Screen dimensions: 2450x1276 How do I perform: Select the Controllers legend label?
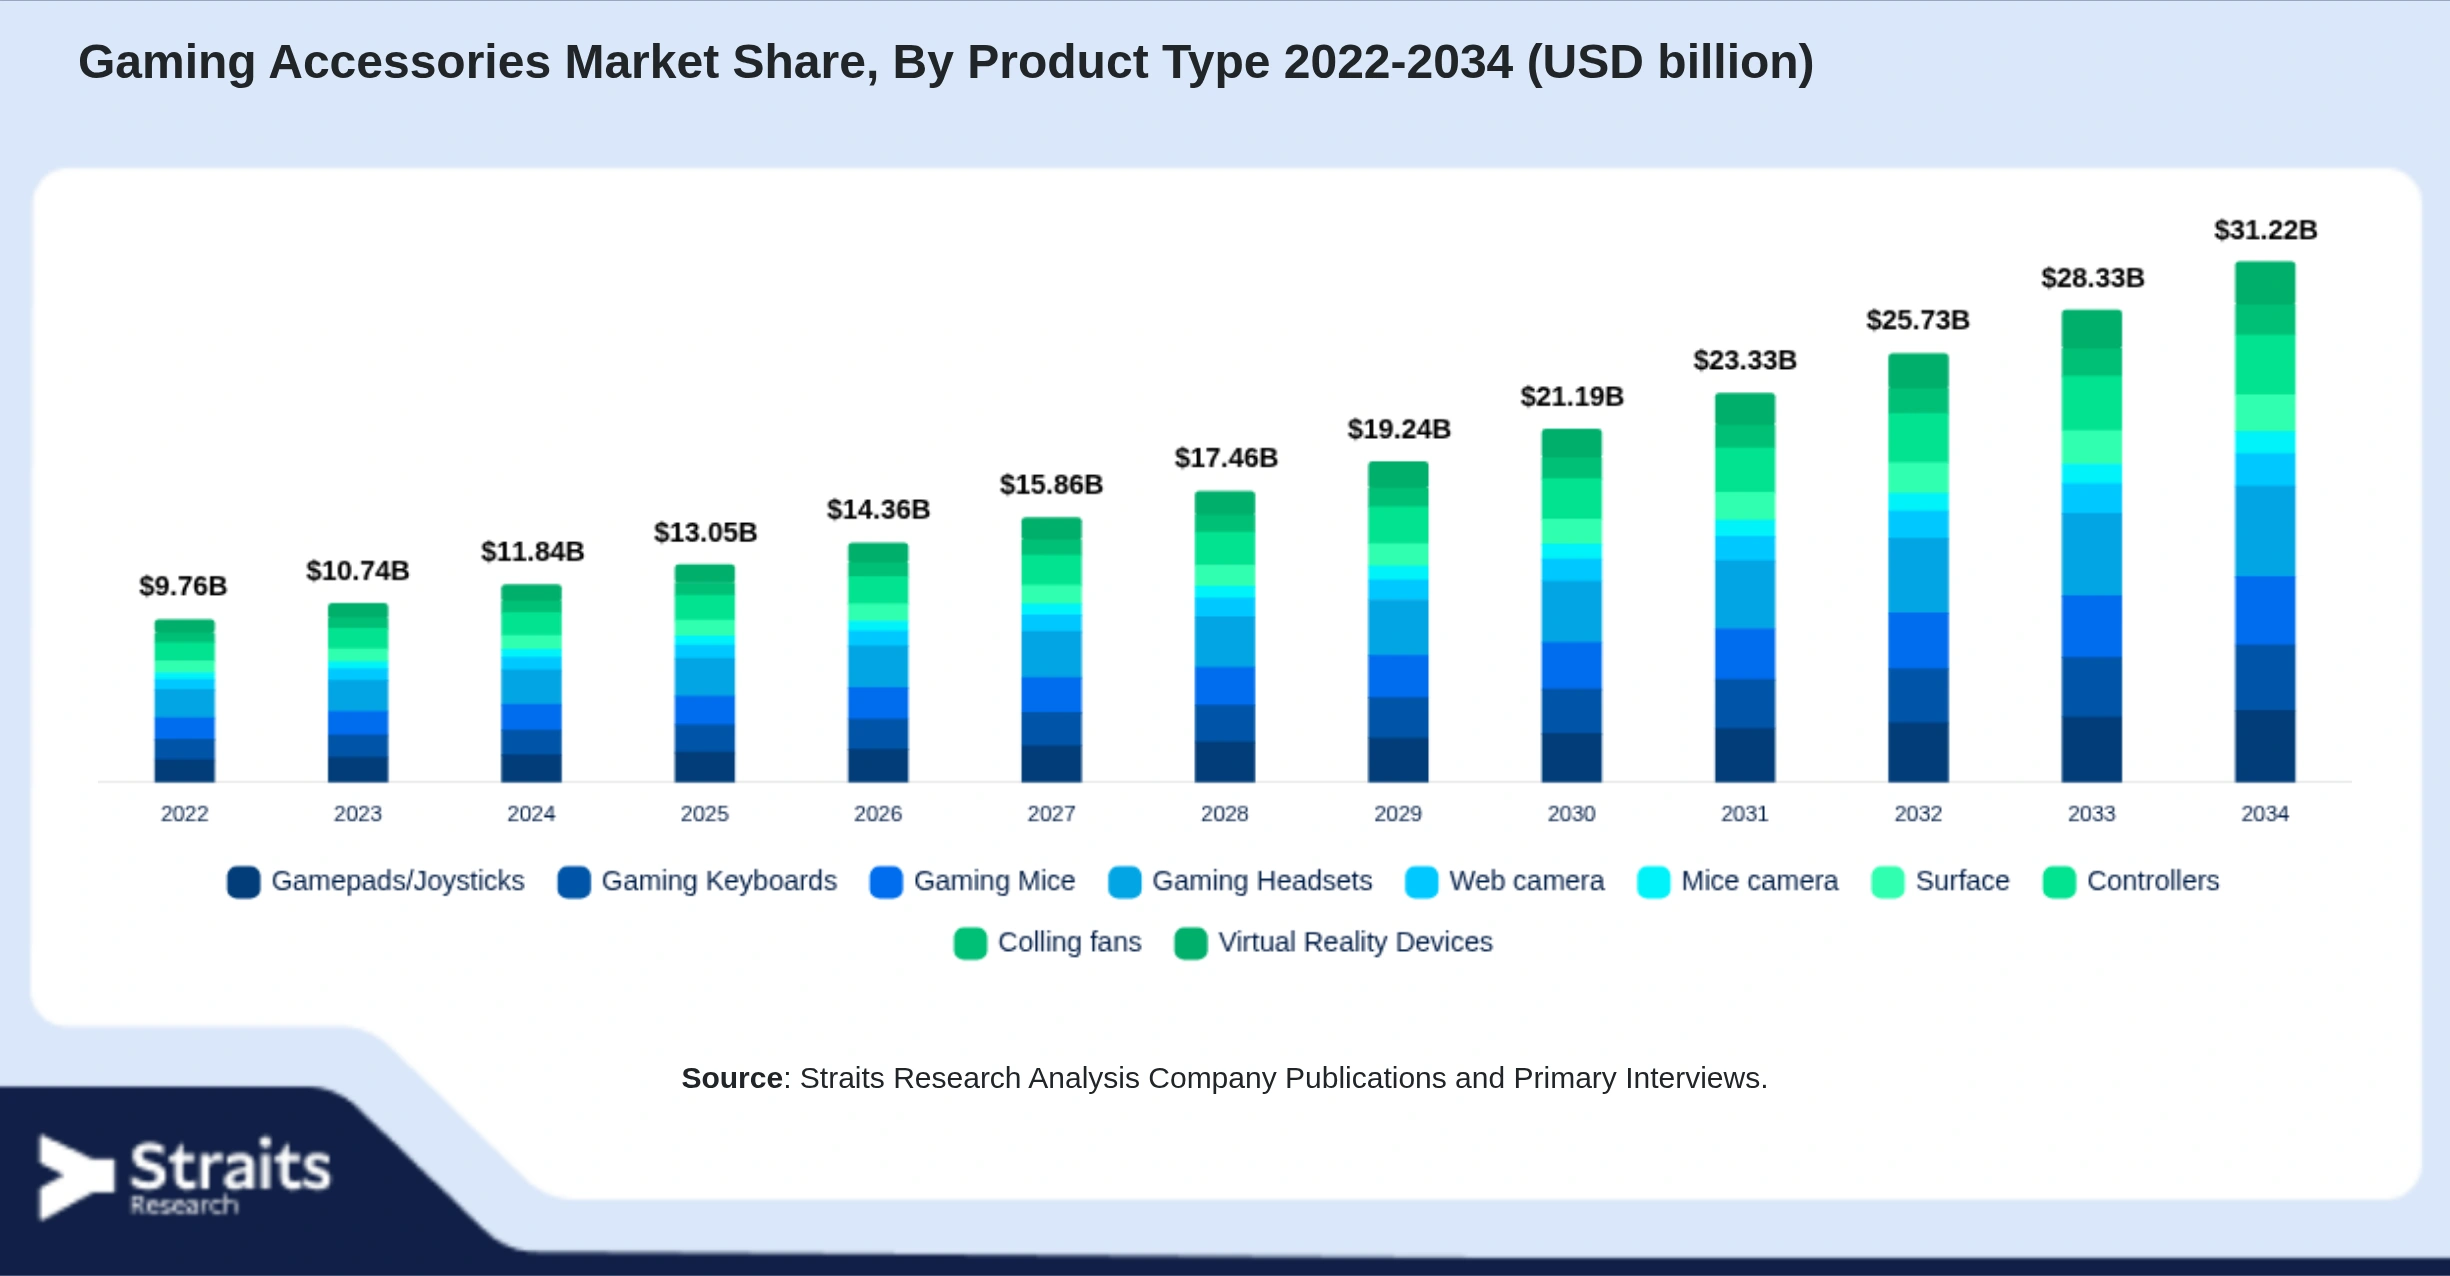2153,881
